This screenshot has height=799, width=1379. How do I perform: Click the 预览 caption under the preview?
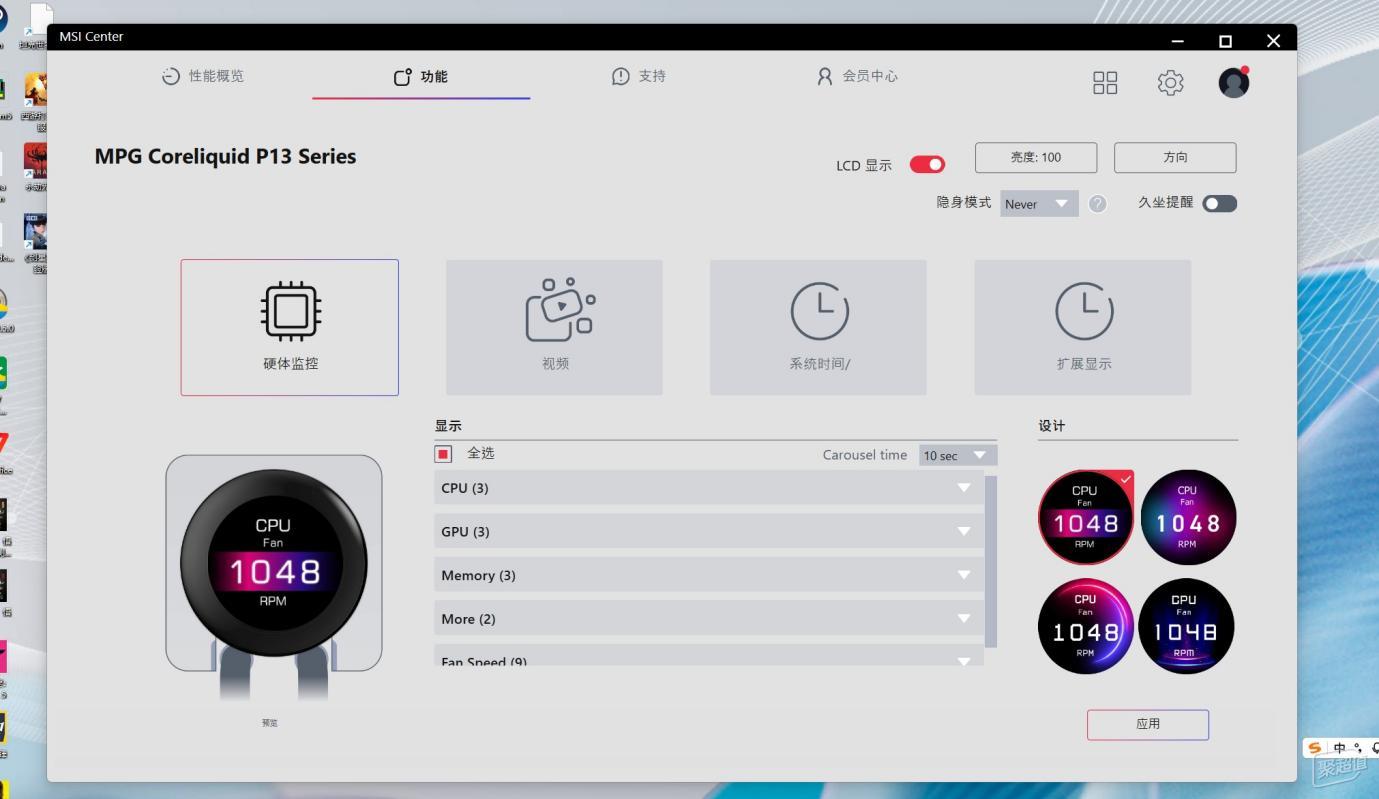pos(270,723)
